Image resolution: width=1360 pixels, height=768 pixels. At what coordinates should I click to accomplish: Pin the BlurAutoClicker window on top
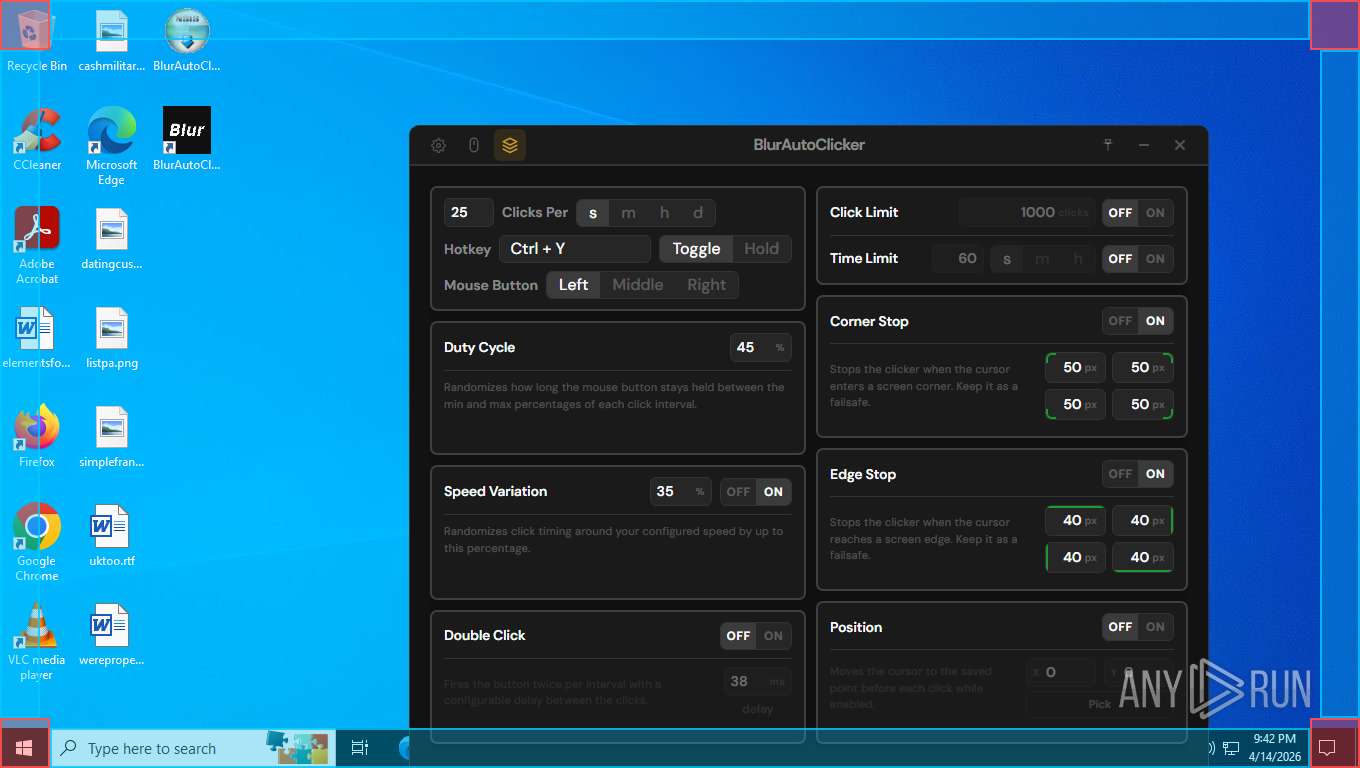pos(1108,145)
